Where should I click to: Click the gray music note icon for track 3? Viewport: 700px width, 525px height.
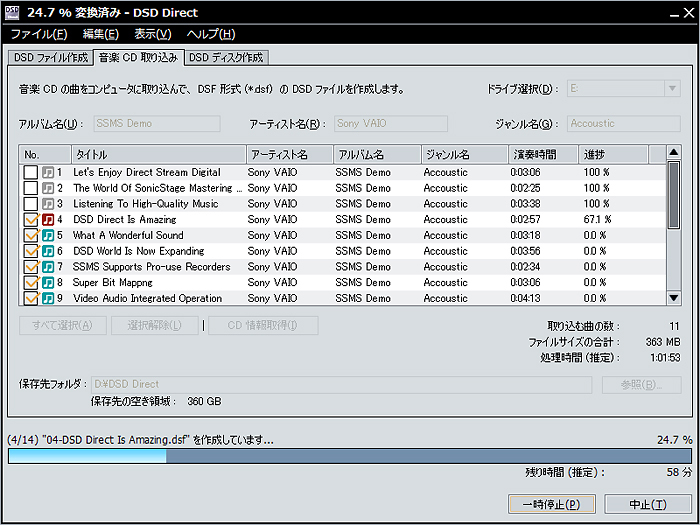(x=47, y=204)
